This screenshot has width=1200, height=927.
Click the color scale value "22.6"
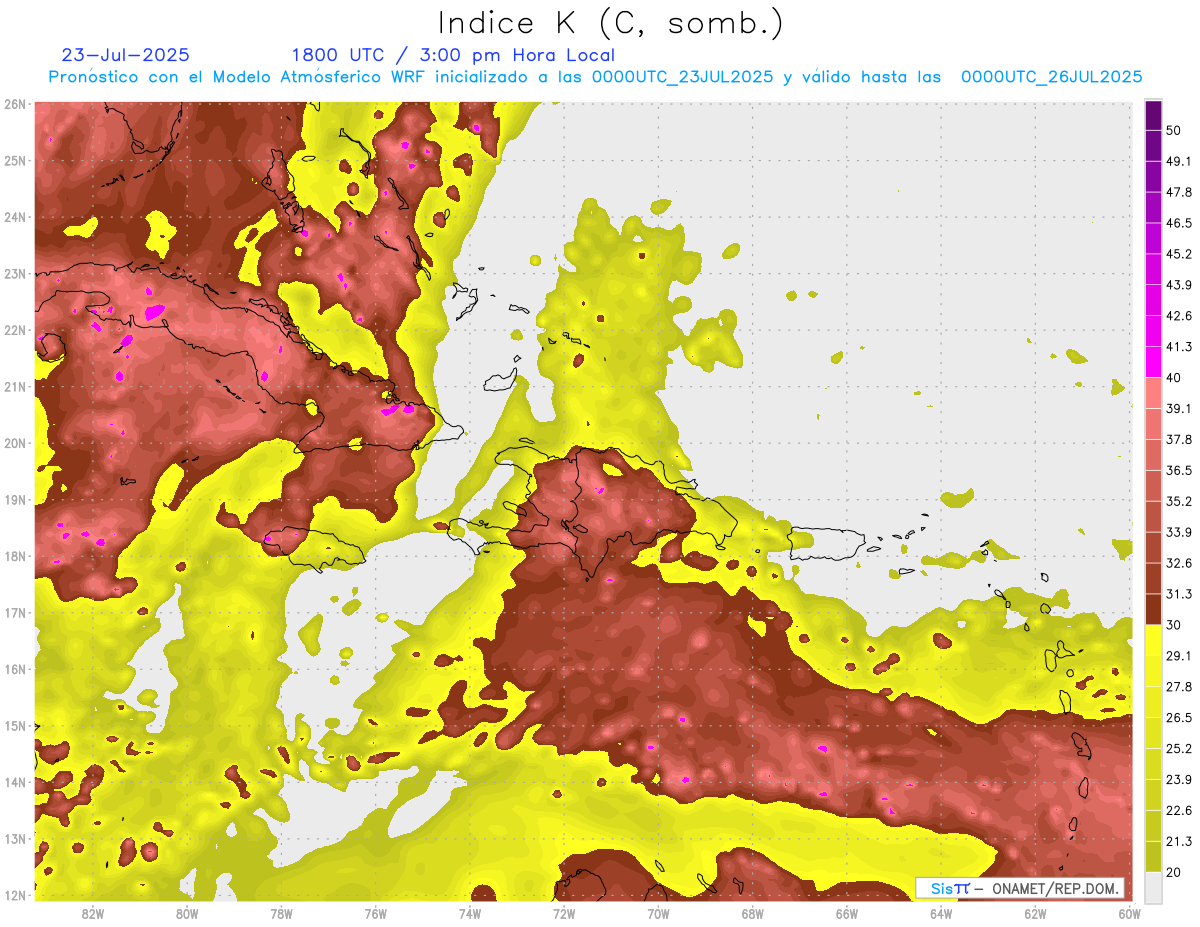1179,809
